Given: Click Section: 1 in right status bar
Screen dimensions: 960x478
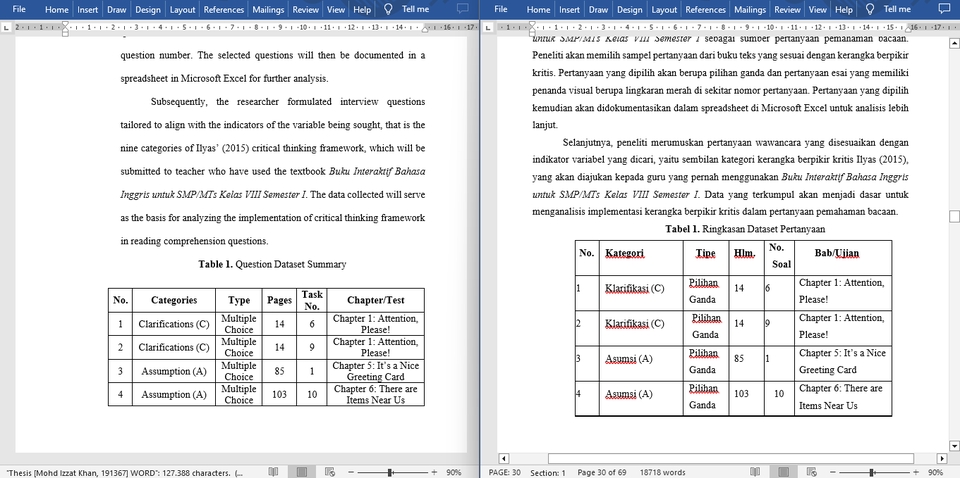Looking at the screenshot, I should pyautogui.click(x=548, y=472).
